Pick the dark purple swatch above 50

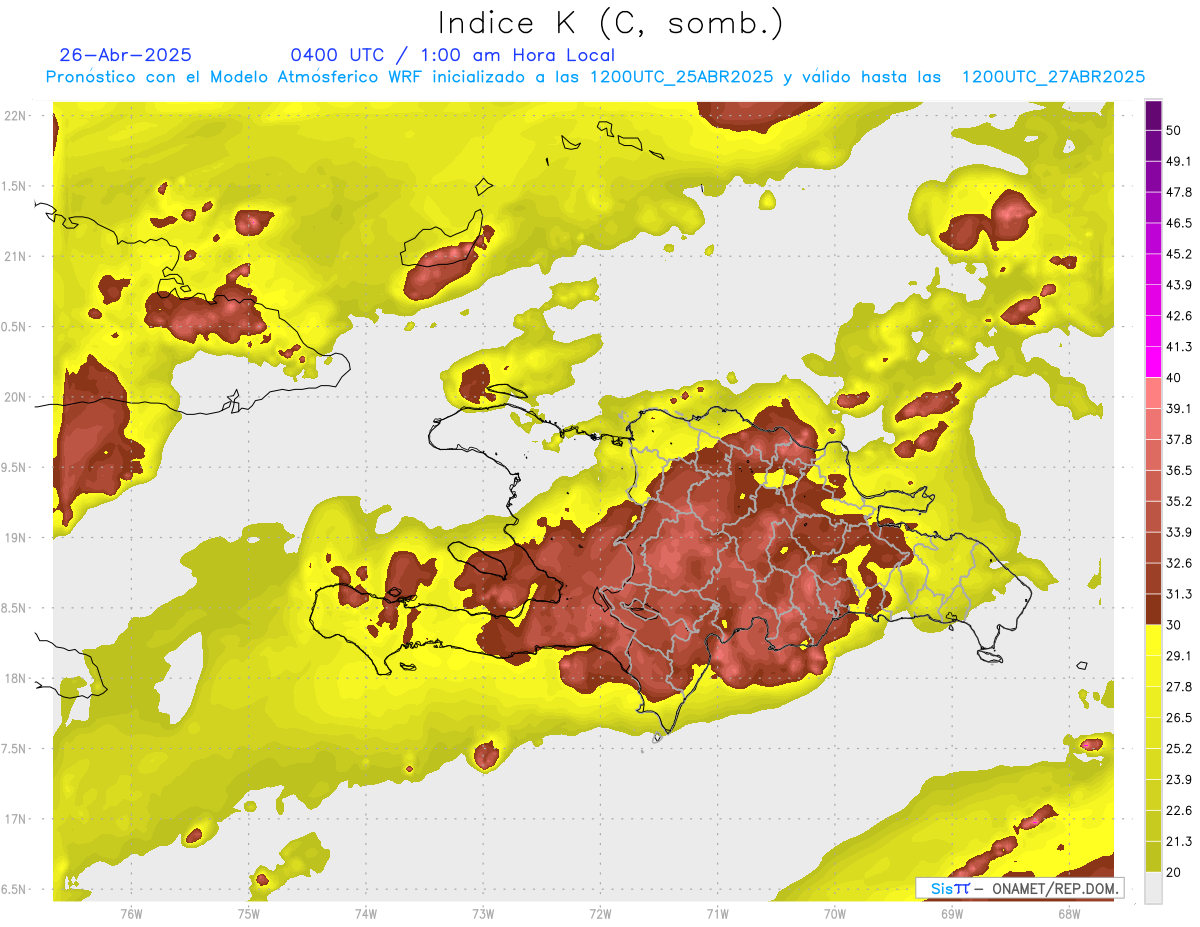[1153, 115]
